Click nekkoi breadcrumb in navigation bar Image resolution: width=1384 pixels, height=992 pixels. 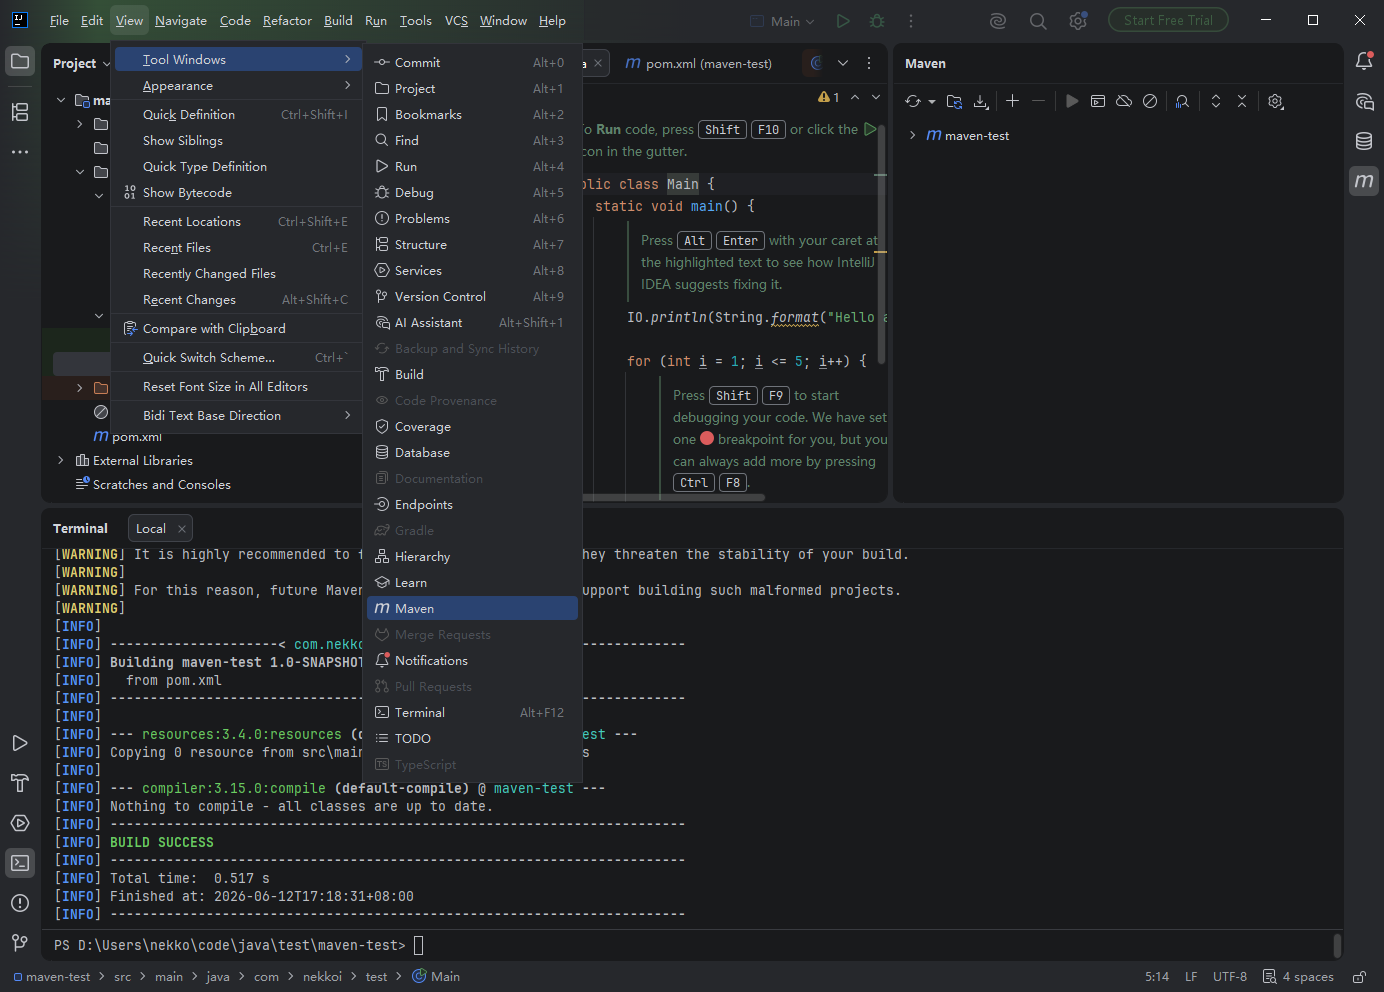click(322, 976)
